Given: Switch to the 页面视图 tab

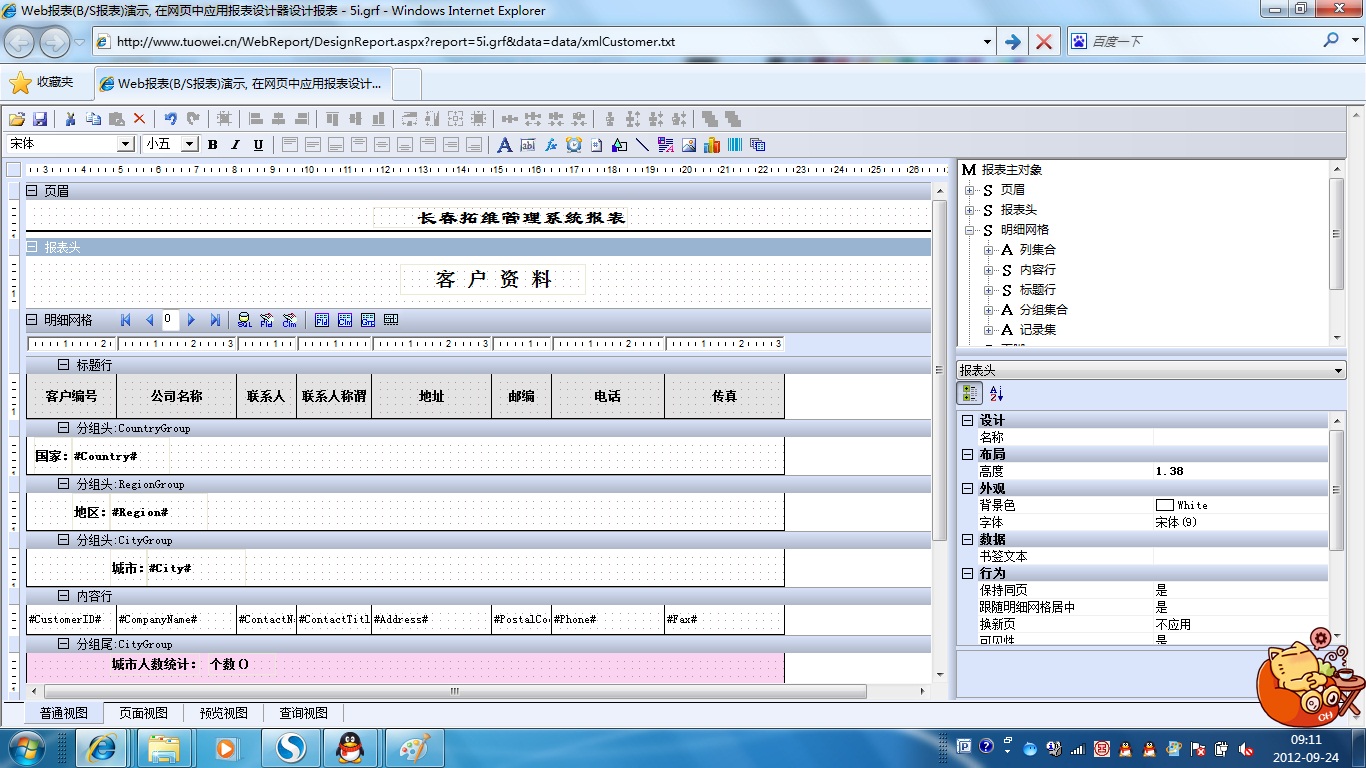Looking at the screenshot, I should coord(143,713).
